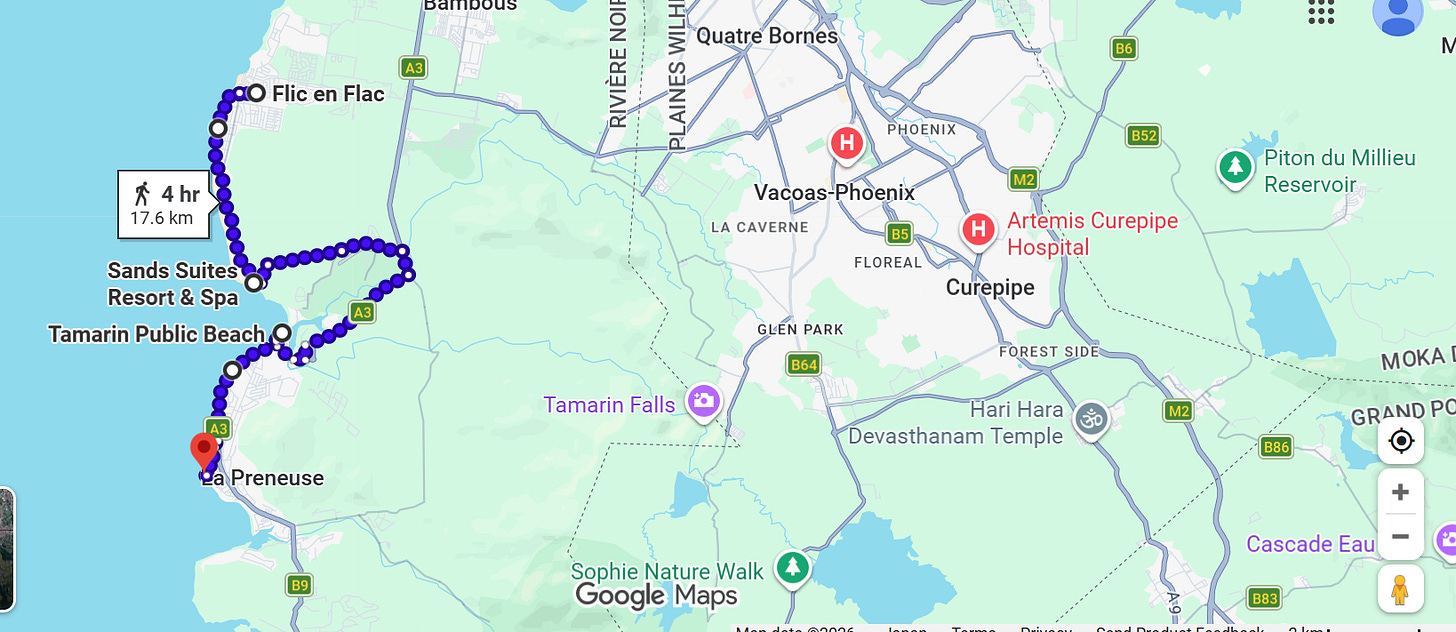Screen dimensions: 1456x632
Task: Click the Quatre Bornes town label
Action: (x=767, y=36)
